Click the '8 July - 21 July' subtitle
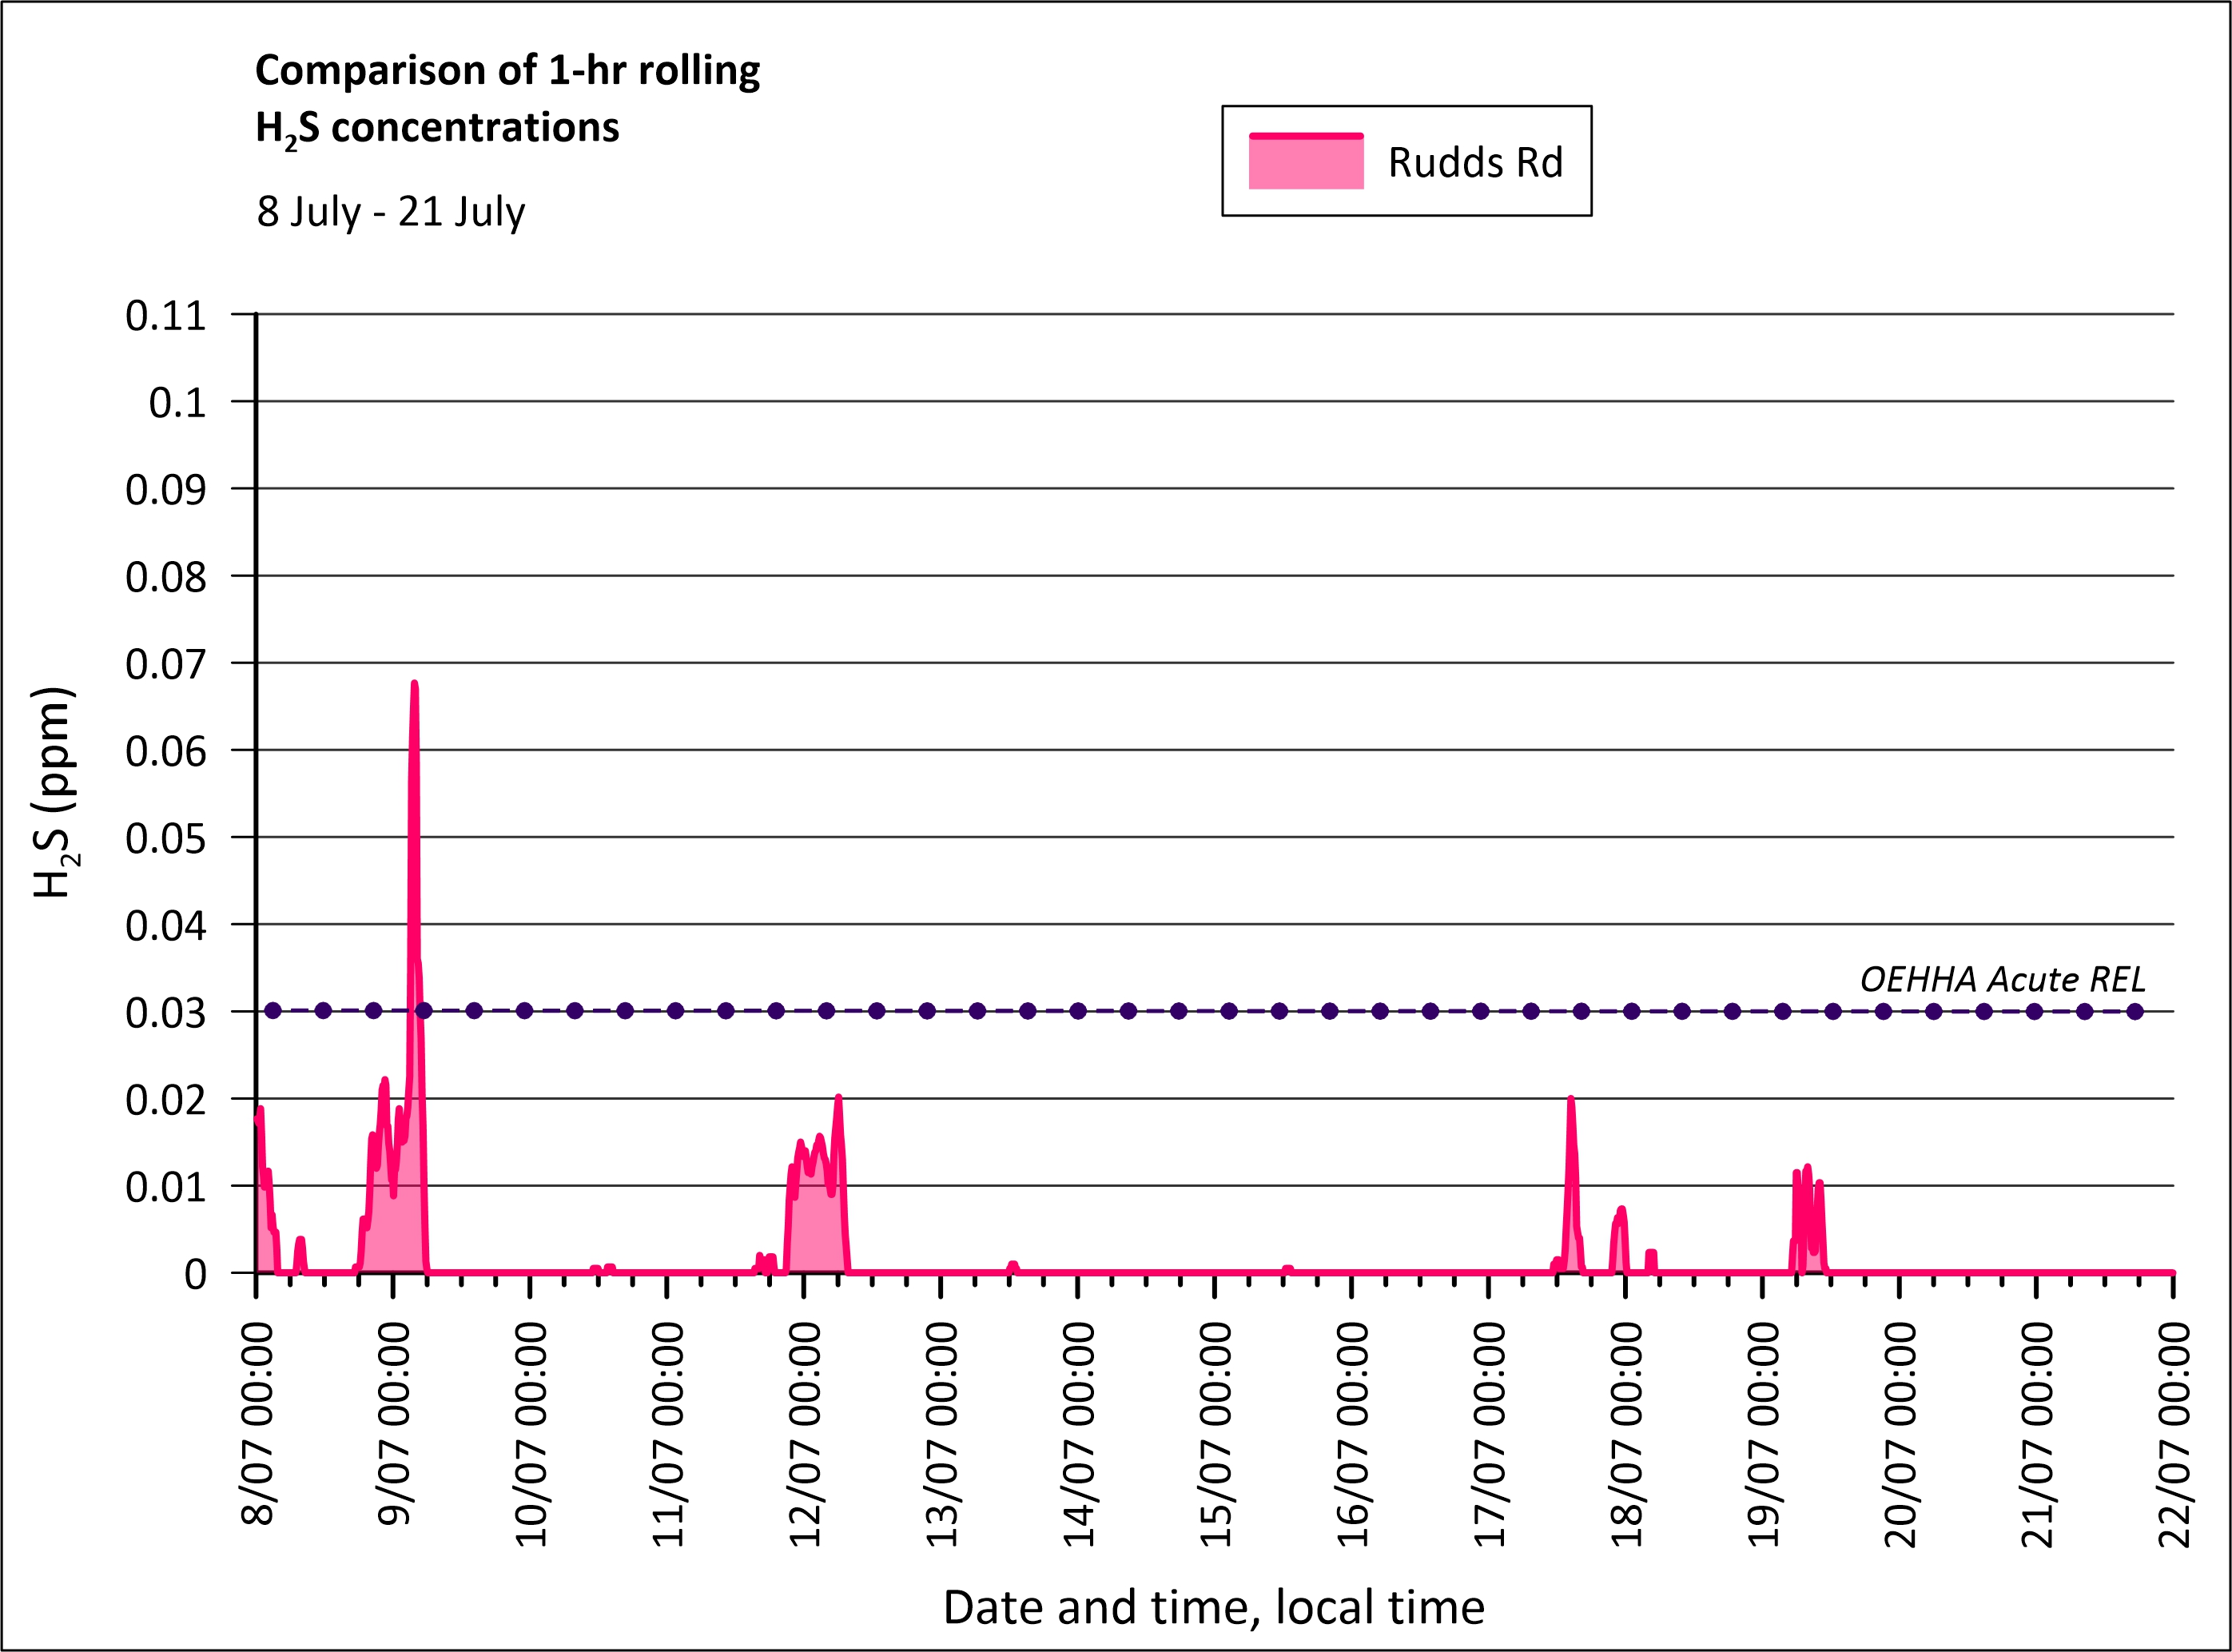Viewport: 2232px width, 1652px height. pos(391,212)
